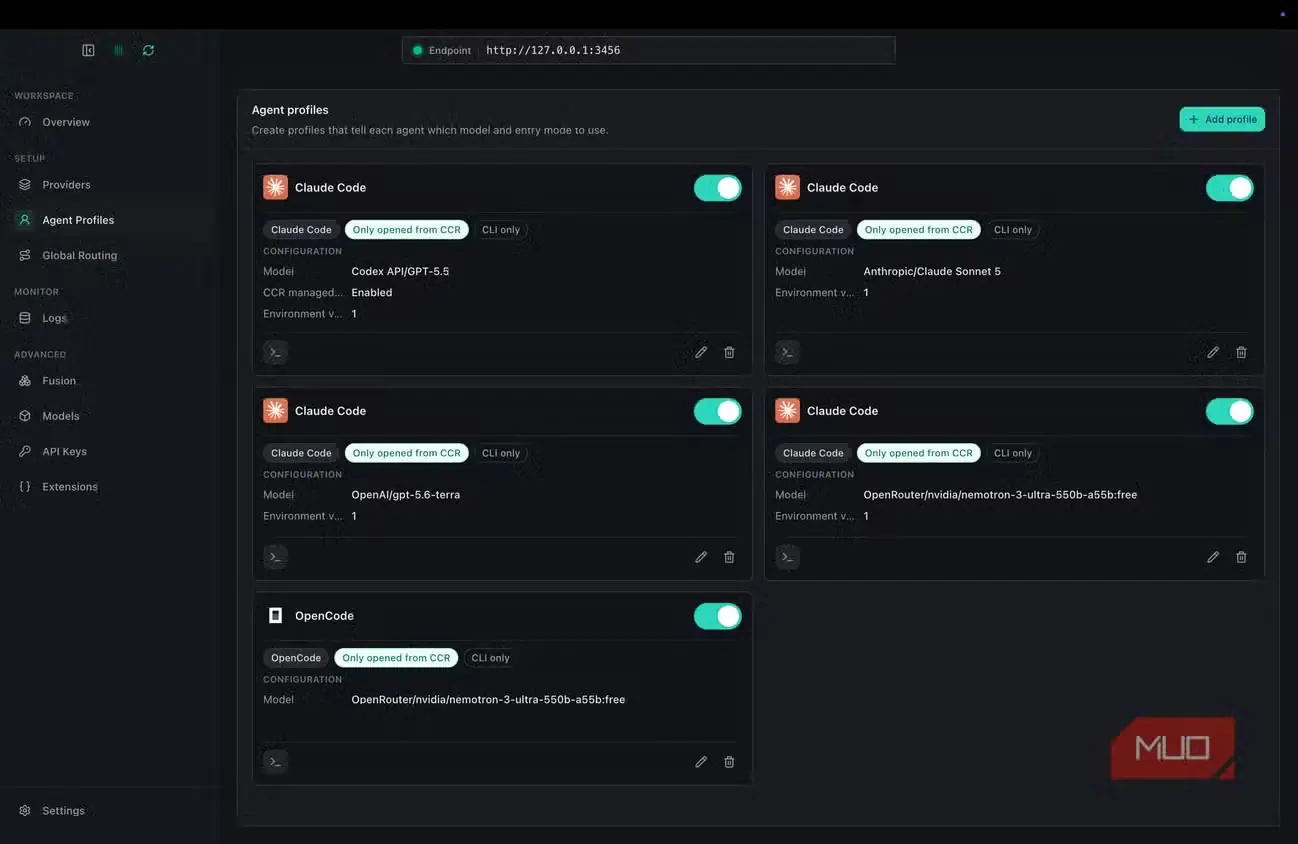Click the Claude logo on the gpt-5.6-terra card
Viewport: 1298px width, 844px height.
pos(275,410)
